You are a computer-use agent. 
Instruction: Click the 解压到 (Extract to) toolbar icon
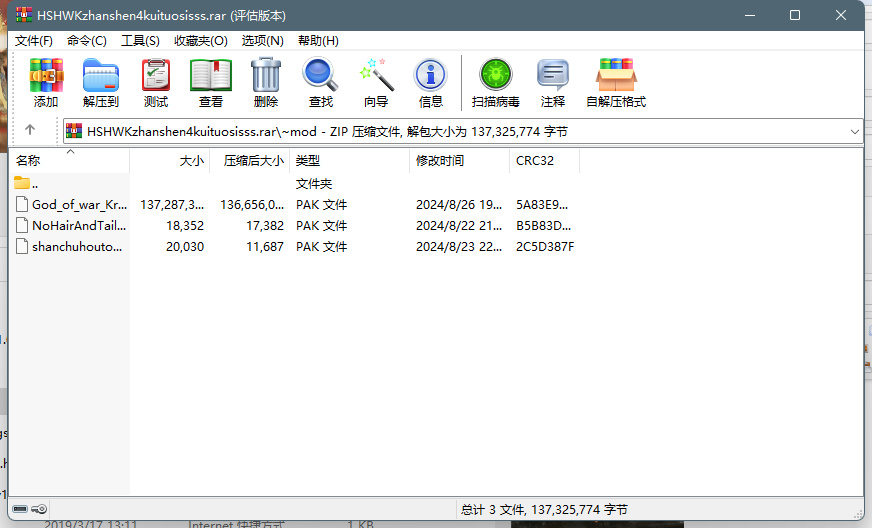click(101, 75)
